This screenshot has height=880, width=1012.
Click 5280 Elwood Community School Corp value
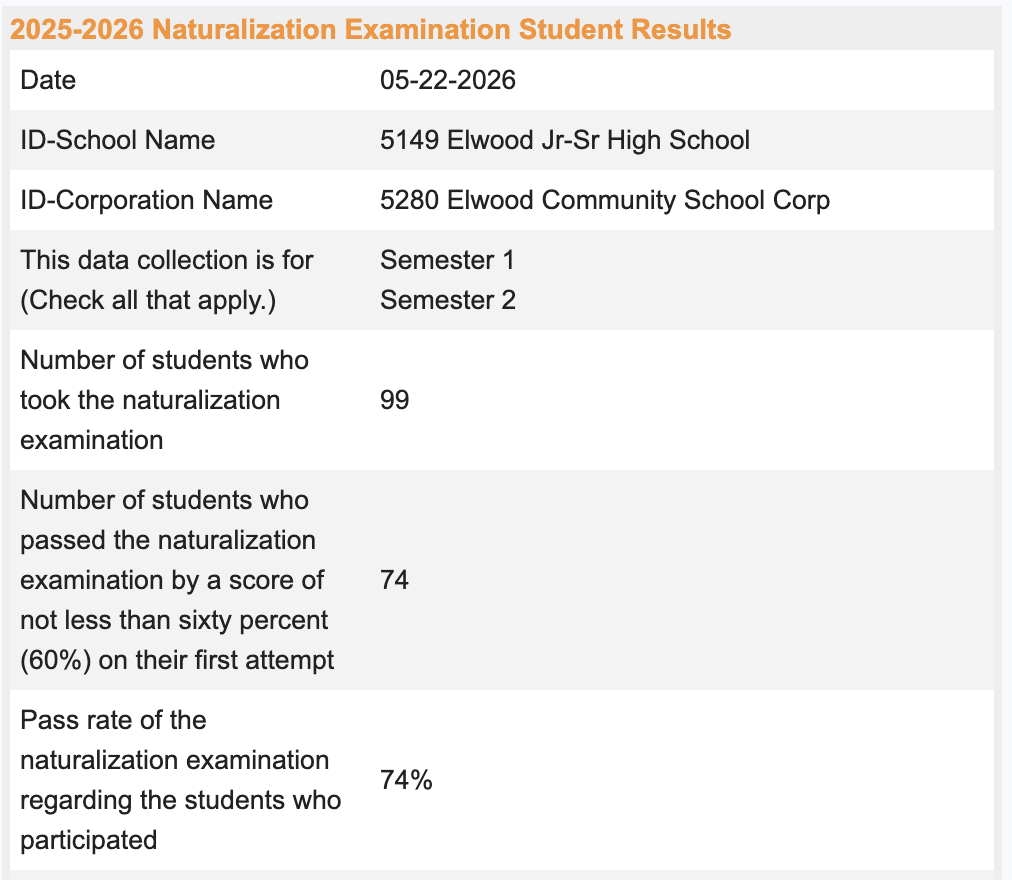point(605,200)
